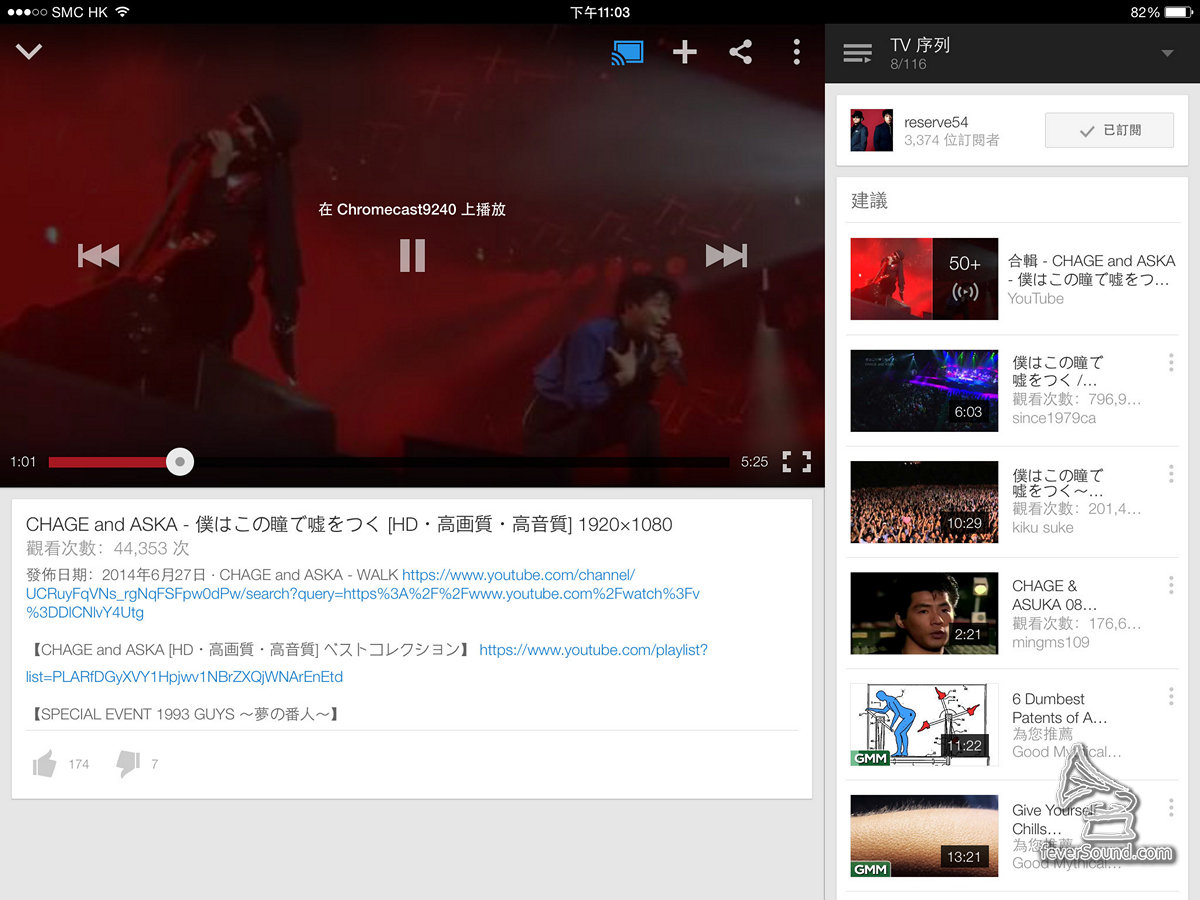Click the progress bar scrubber handle

tap(179, 462)
